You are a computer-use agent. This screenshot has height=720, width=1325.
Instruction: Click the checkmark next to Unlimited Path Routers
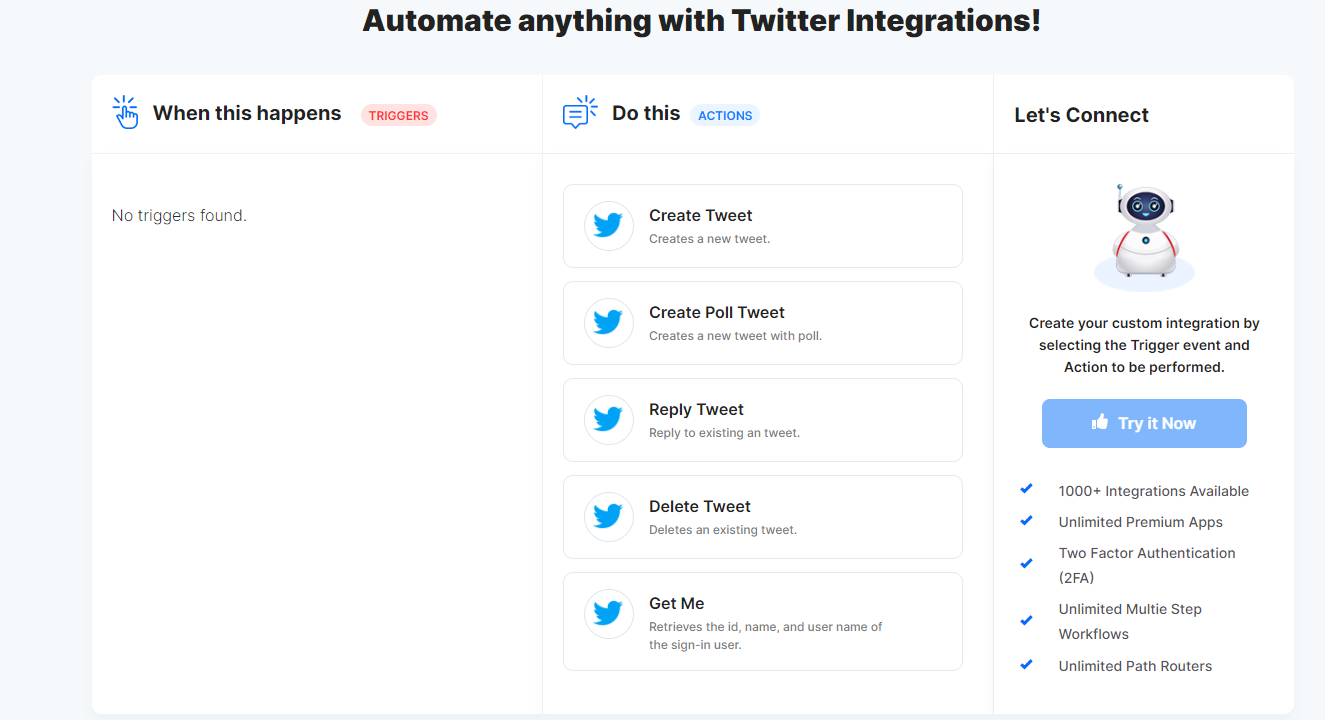pyautogui.click(x=1026, y=664)
